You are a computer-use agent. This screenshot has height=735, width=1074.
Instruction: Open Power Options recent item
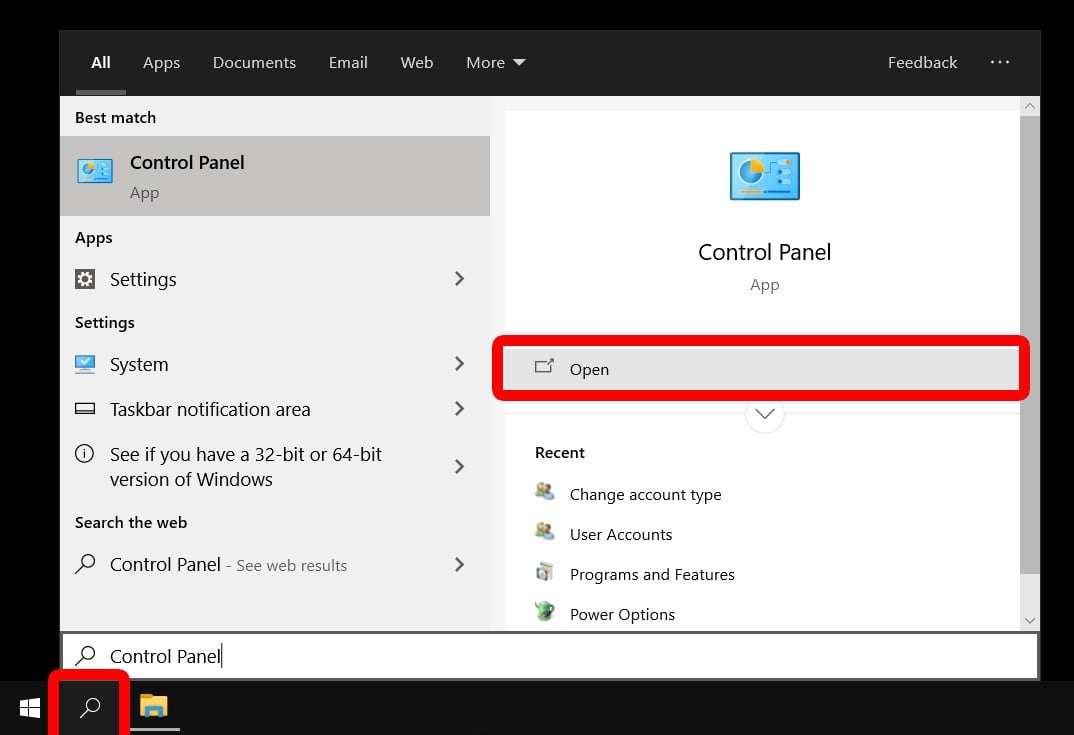point(622,614)
